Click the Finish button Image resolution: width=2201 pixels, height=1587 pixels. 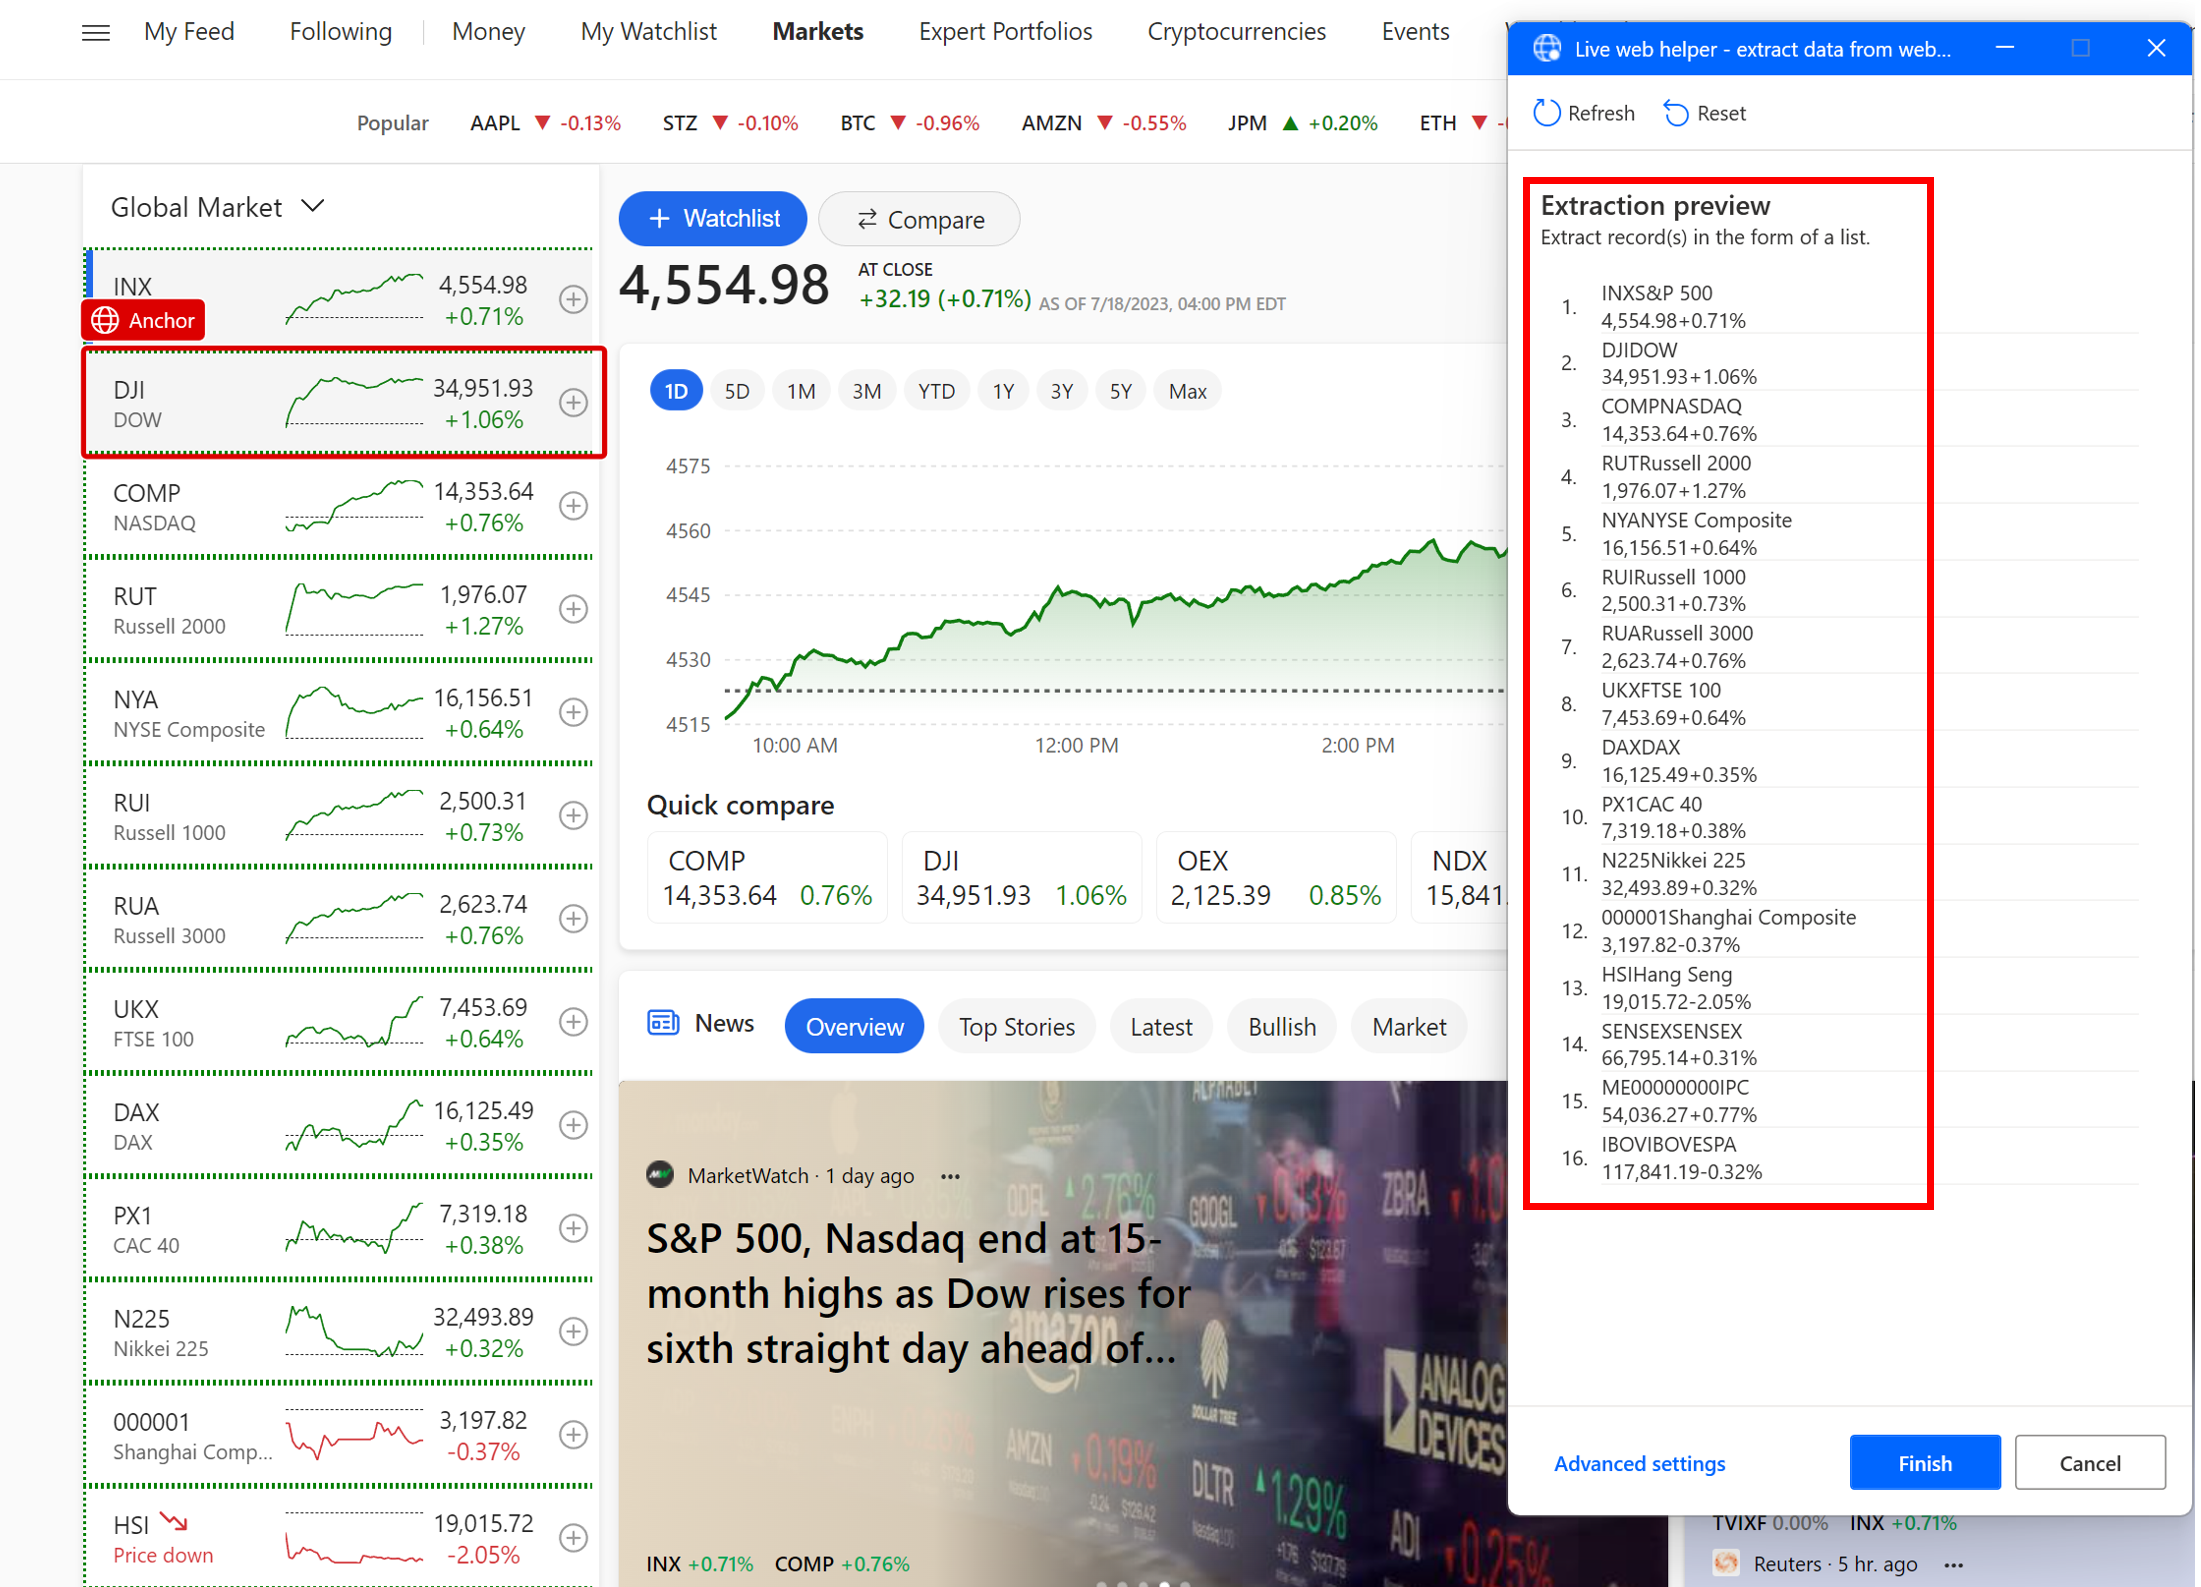coord(1924,1462)
